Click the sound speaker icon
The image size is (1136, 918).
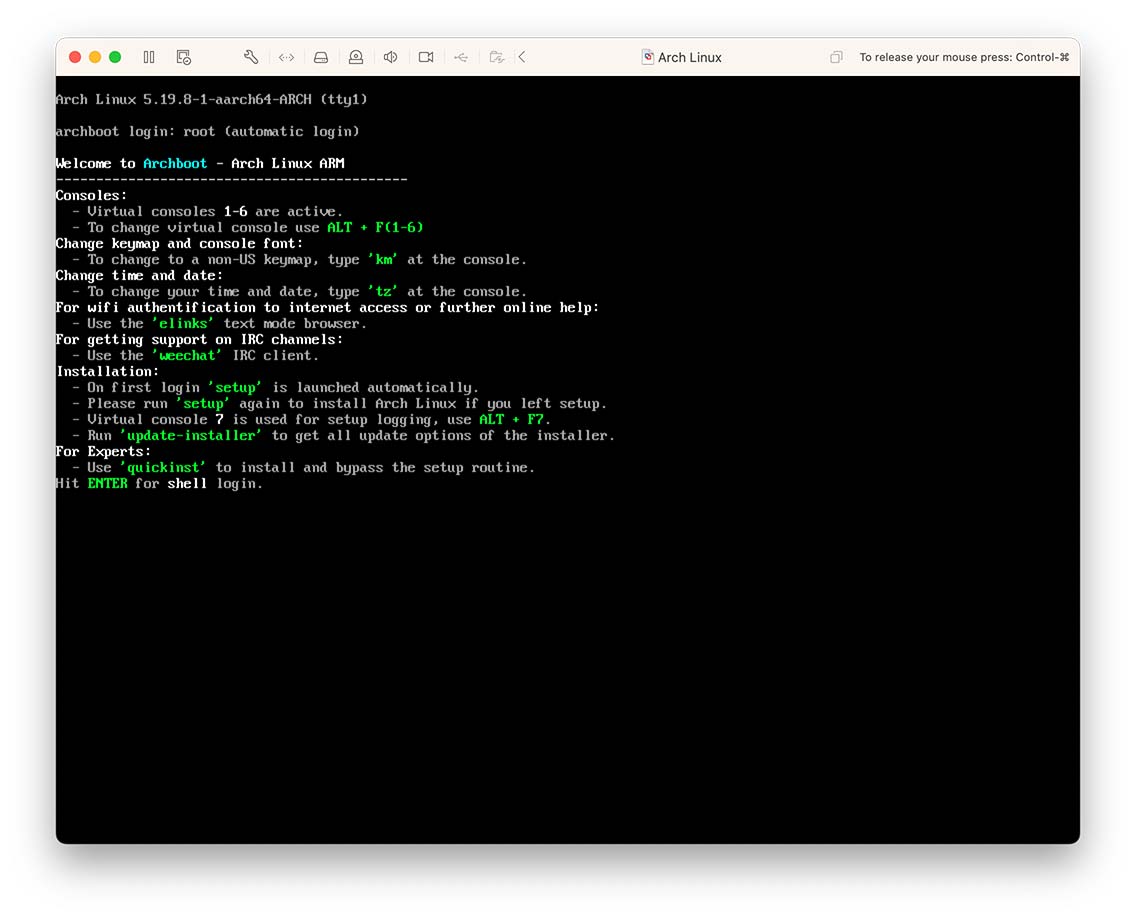(x=390, y=57)
